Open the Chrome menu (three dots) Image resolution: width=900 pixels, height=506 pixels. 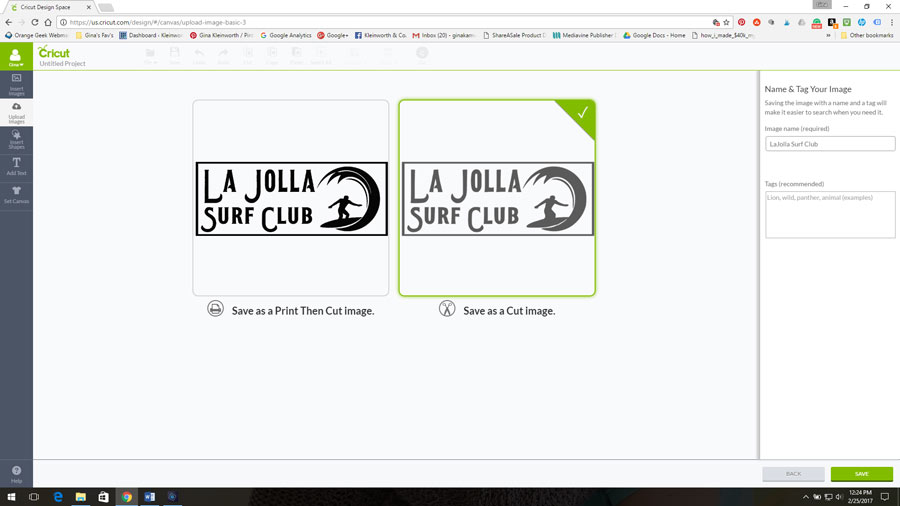pos(892,22)
